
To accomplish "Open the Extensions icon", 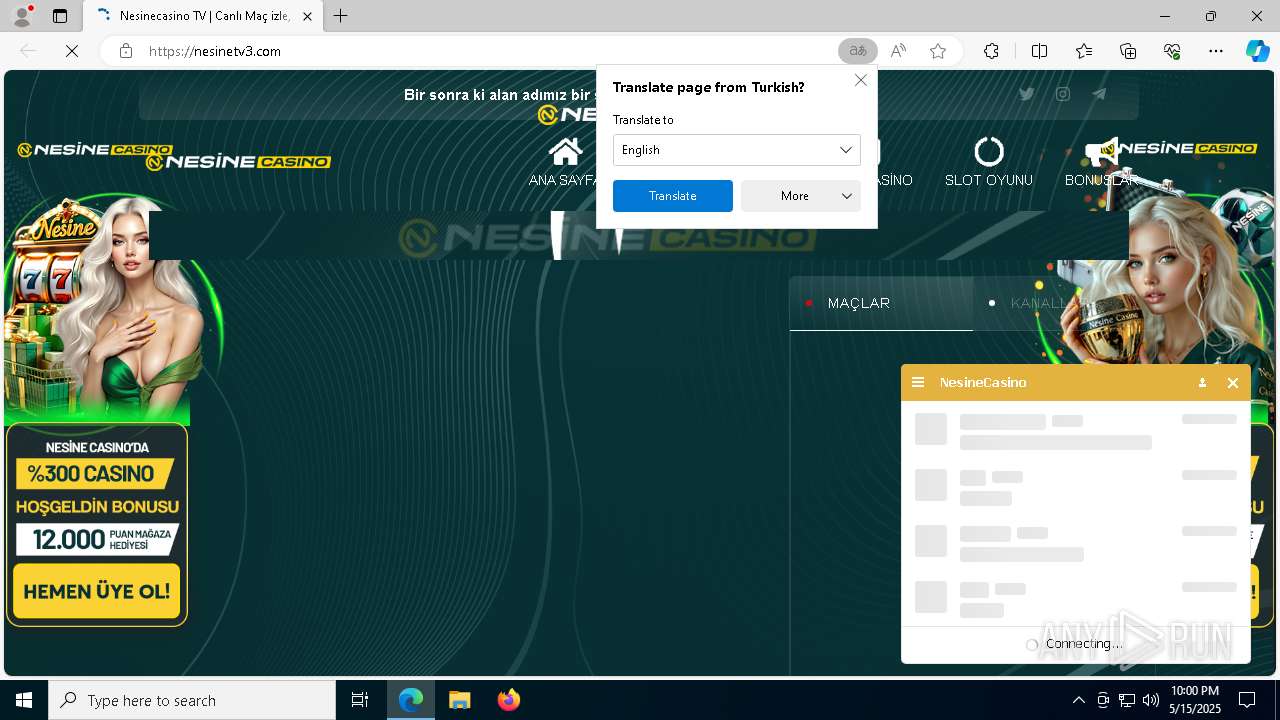I will click(x=991, y=51).
